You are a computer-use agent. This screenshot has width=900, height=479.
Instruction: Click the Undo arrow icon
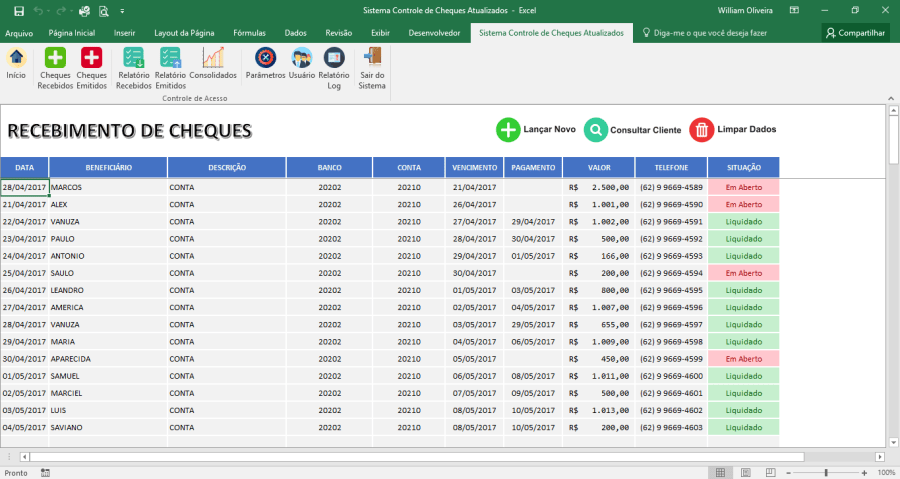tap(38, 10)
